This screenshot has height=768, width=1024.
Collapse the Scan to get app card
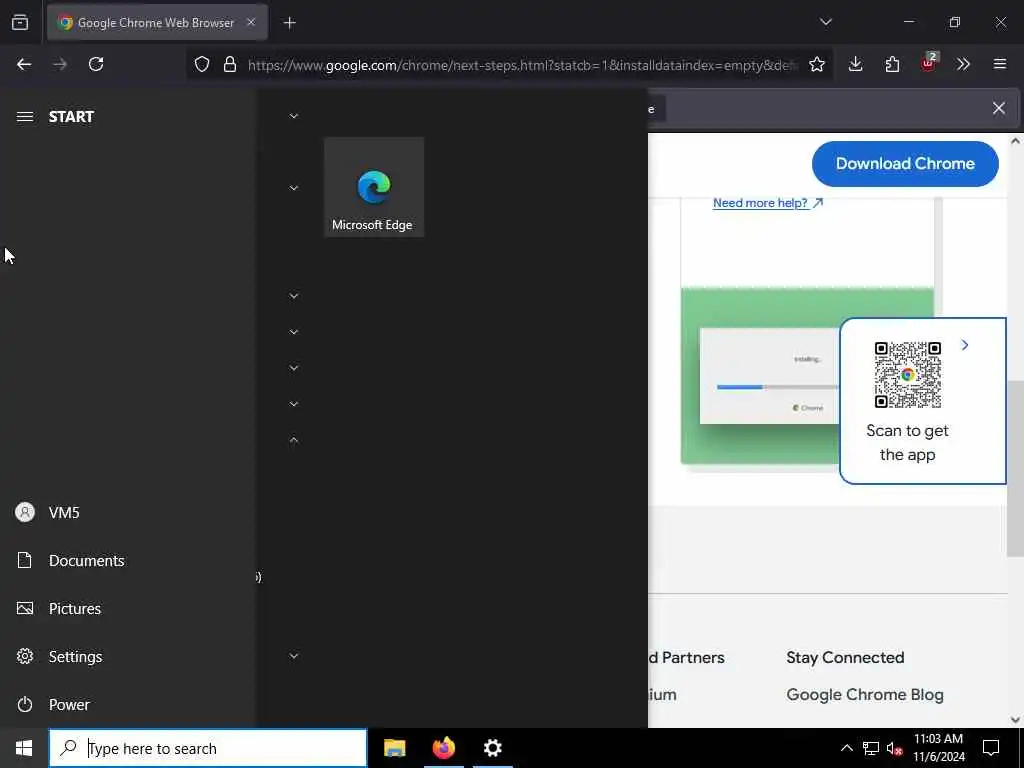[x=965, y=345]
